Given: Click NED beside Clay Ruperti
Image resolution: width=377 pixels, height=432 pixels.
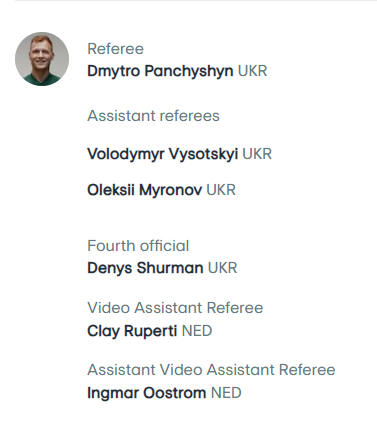Looking at the screenshot, I should click(x=197, y=331).
